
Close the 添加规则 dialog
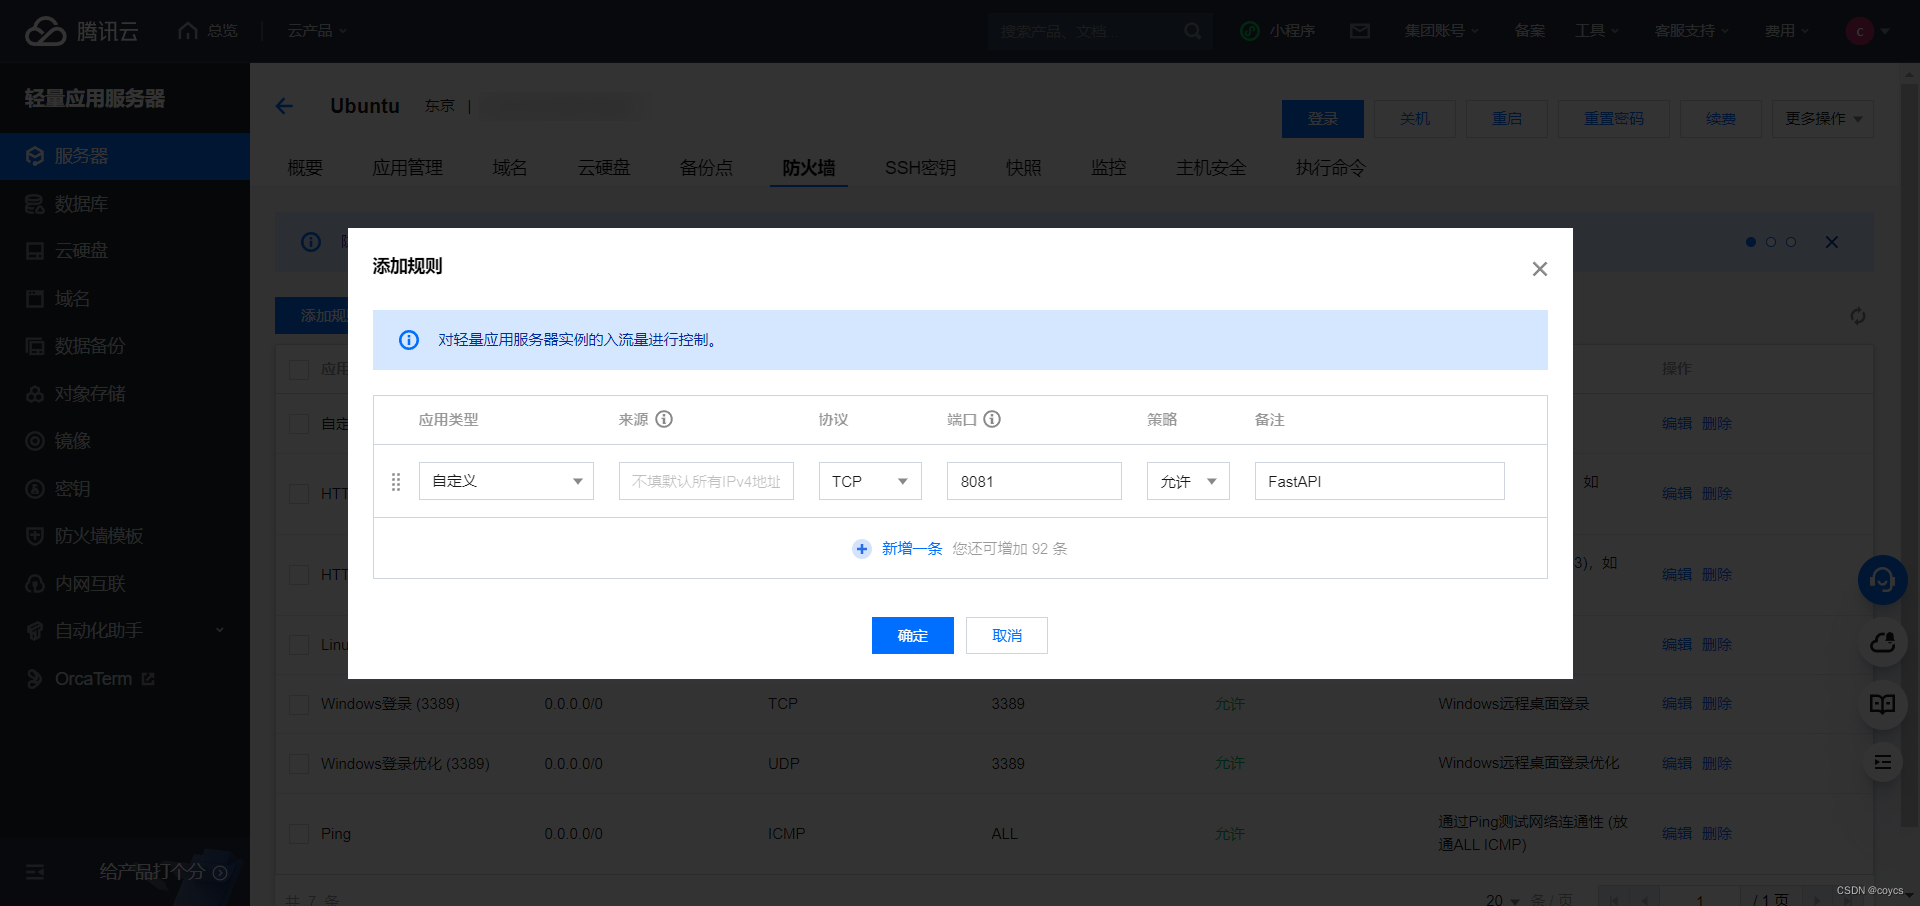[x=1540, y=269]
